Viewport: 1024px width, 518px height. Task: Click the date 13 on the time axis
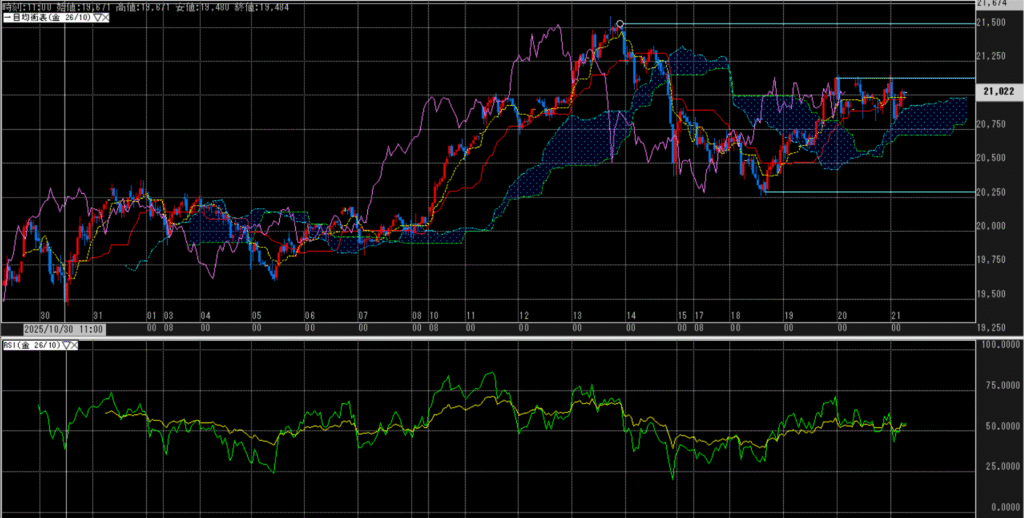point(576,314)
